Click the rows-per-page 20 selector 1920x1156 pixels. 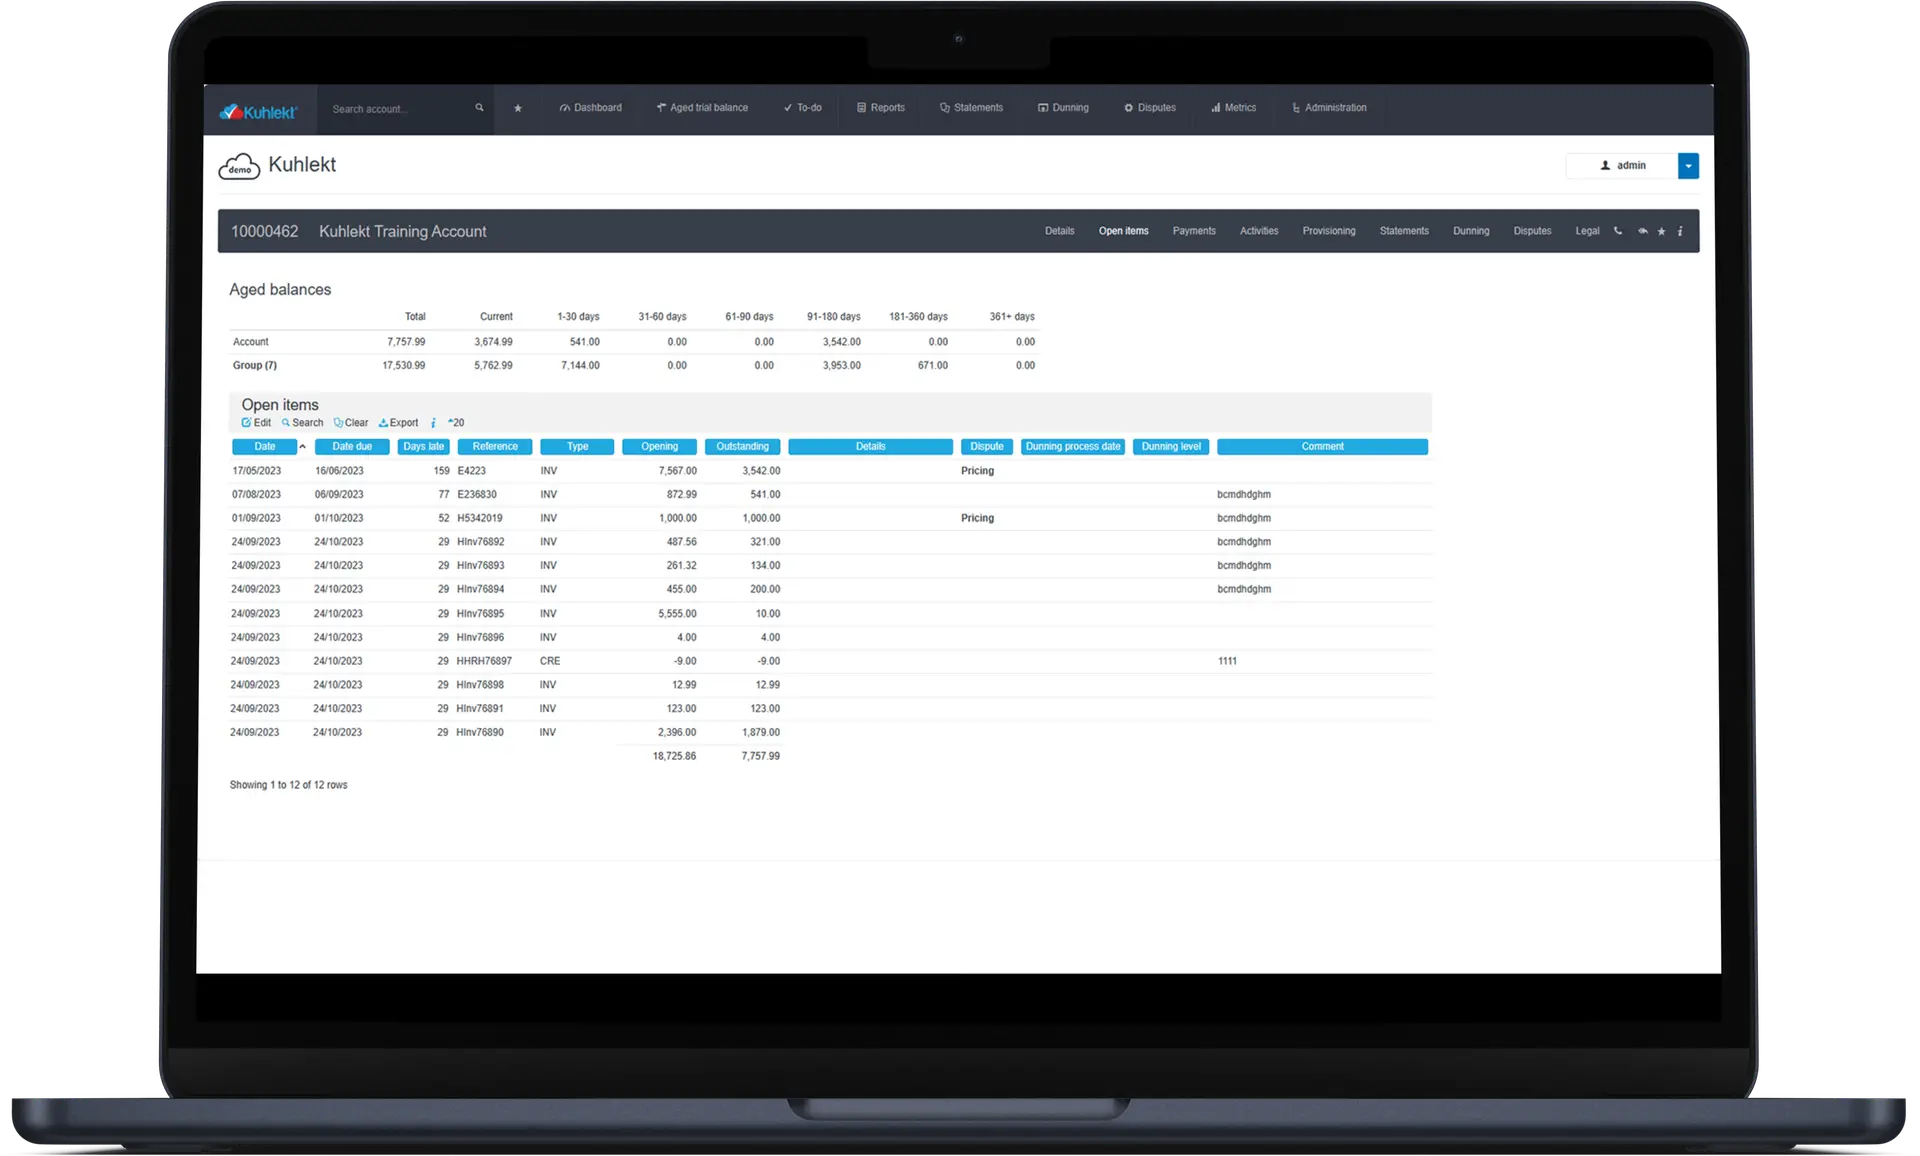pos(456,423)
